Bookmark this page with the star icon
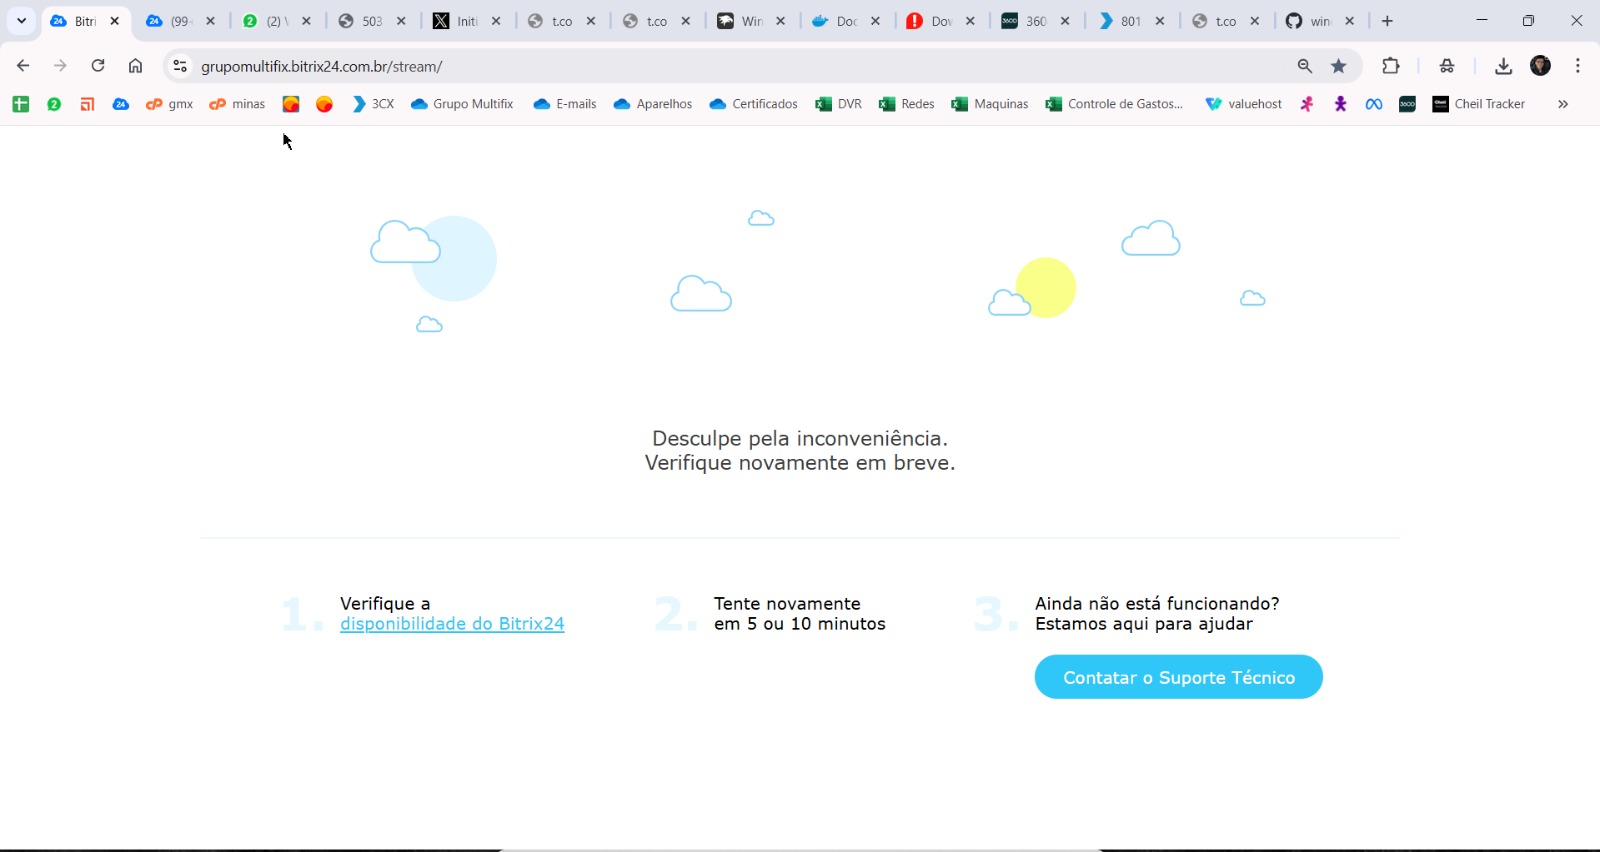 coord(1339,66)
